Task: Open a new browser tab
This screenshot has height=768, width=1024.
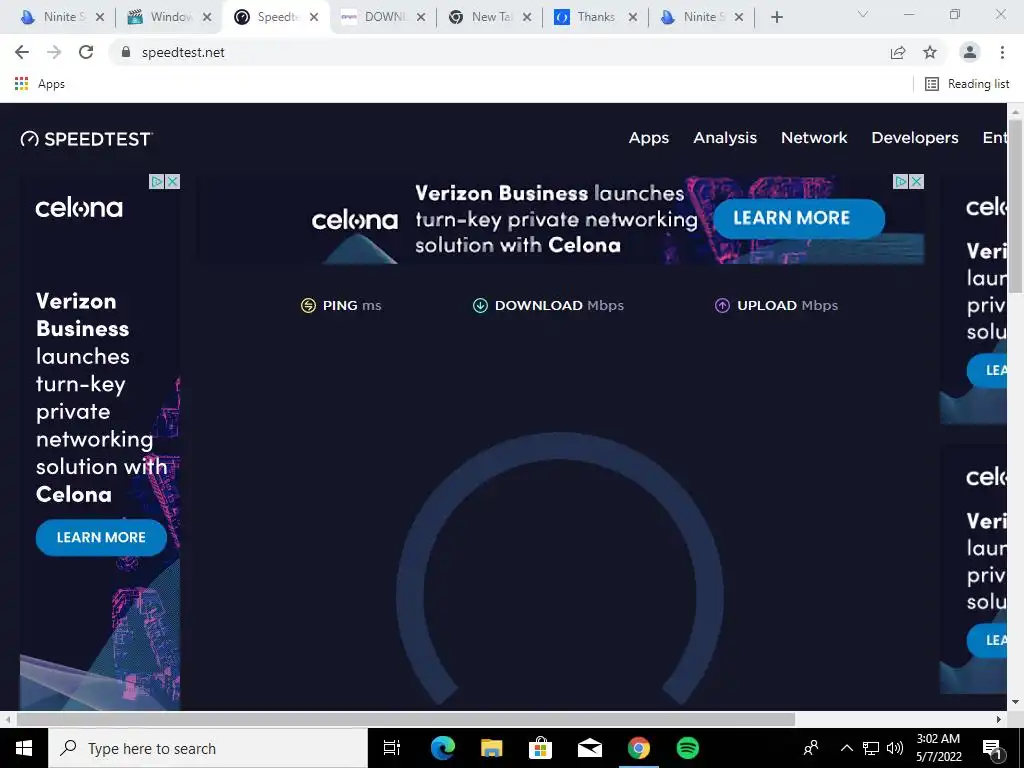Action: 776,17
